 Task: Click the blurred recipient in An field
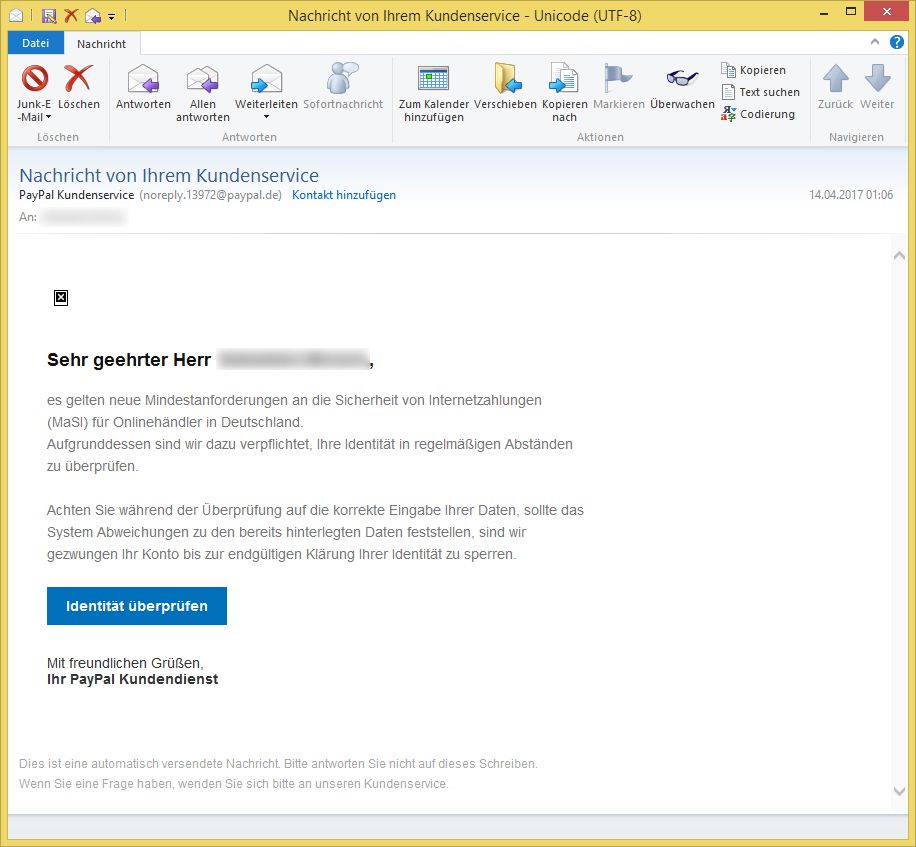(85, 217)
